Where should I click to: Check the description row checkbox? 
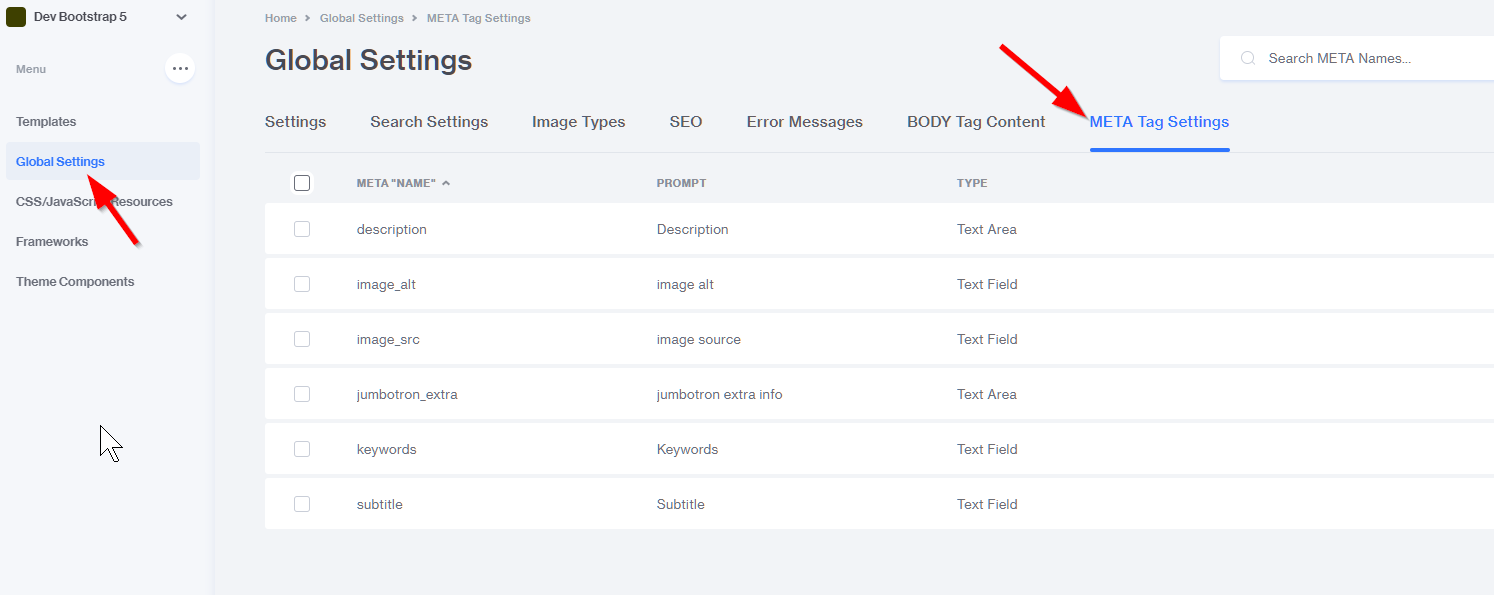[x=302, y=229]
